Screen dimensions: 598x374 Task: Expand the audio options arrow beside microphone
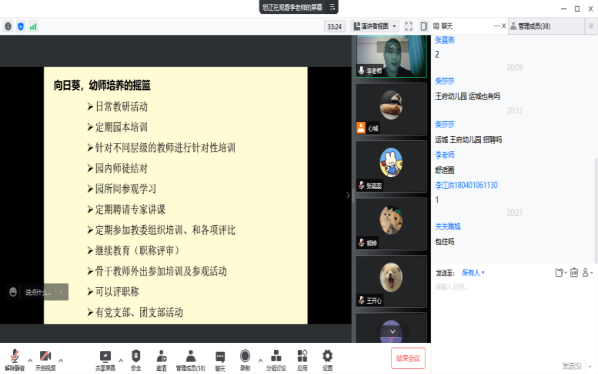(30, 360)
